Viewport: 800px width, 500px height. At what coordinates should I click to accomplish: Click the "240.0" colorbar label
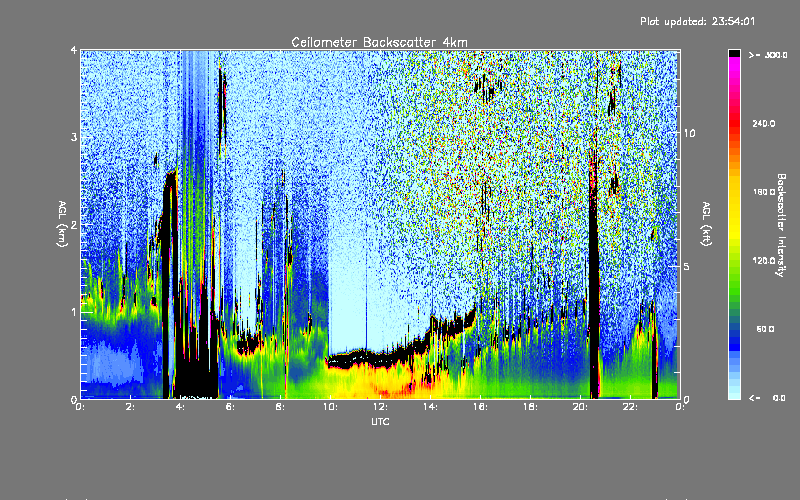click(764, 123)
